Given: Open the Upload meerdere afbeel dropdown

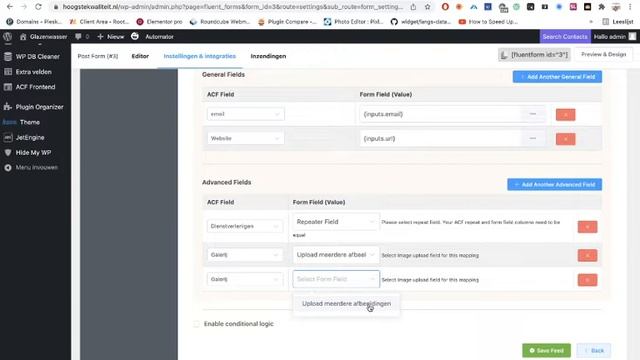Looking at the screenshot, I should point(336,255).
